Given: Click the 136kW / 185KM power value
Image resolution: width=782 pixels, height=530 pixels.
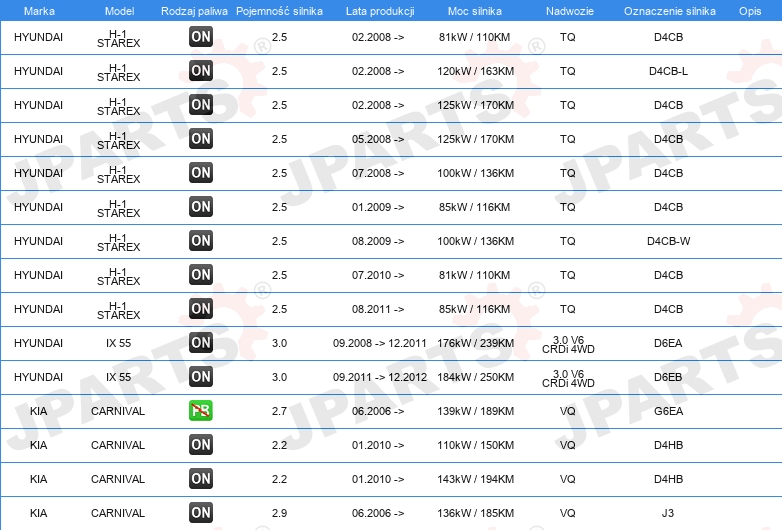Looking at the screenshot, I should click(475, 513).
